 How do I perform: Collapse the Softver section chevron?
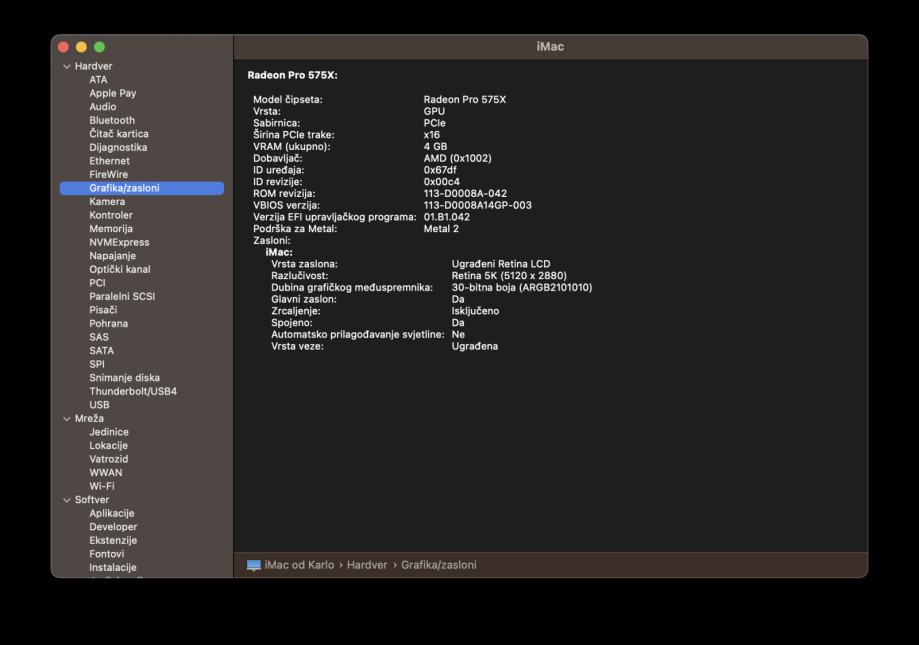click(x=67, y=500)
